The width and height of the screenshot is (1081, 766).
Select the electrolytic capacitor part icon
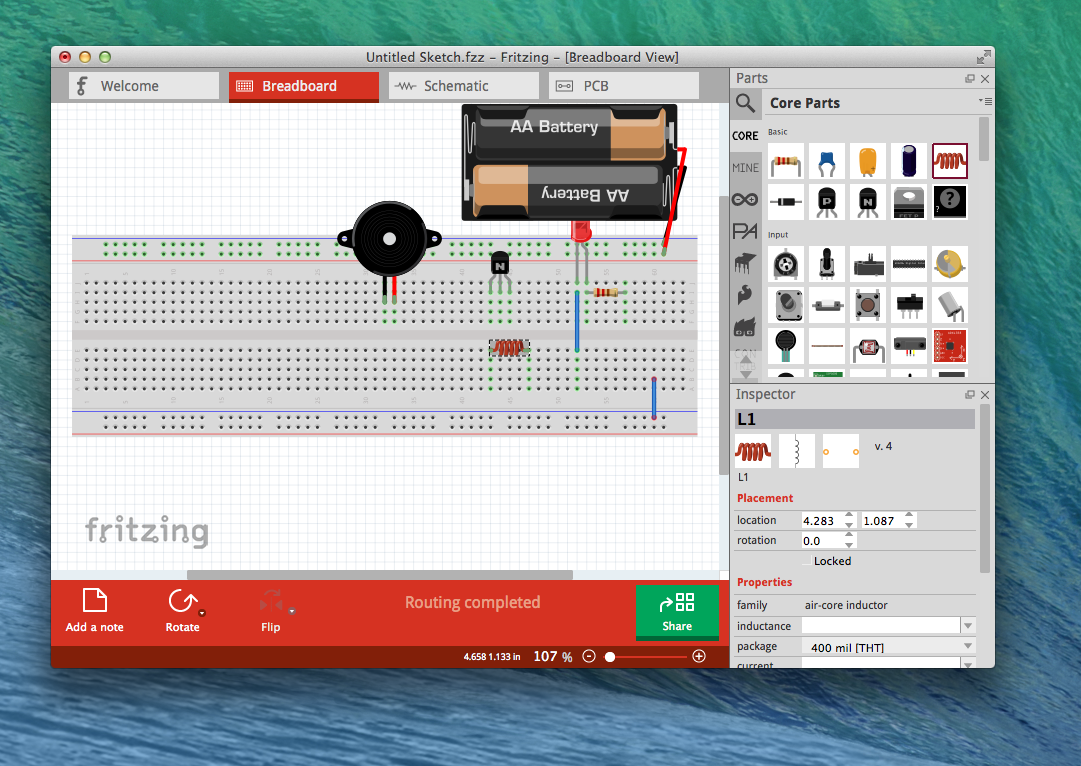(908, 161)
